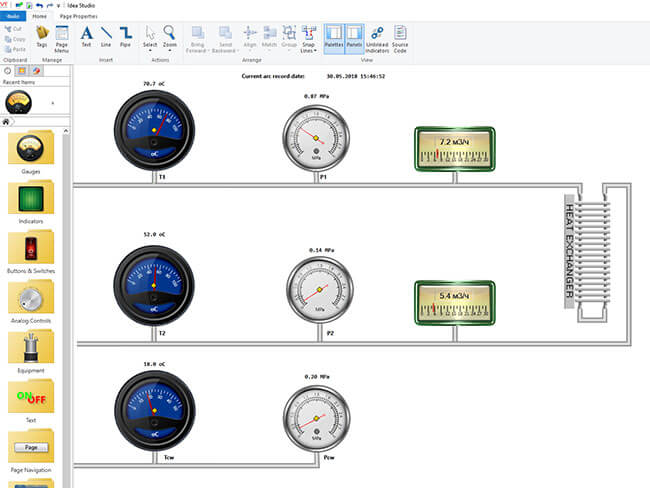This screenshot has width=650, height=488.
Task: Select the T1 blue temperature gauge
Action: (154, 130)
